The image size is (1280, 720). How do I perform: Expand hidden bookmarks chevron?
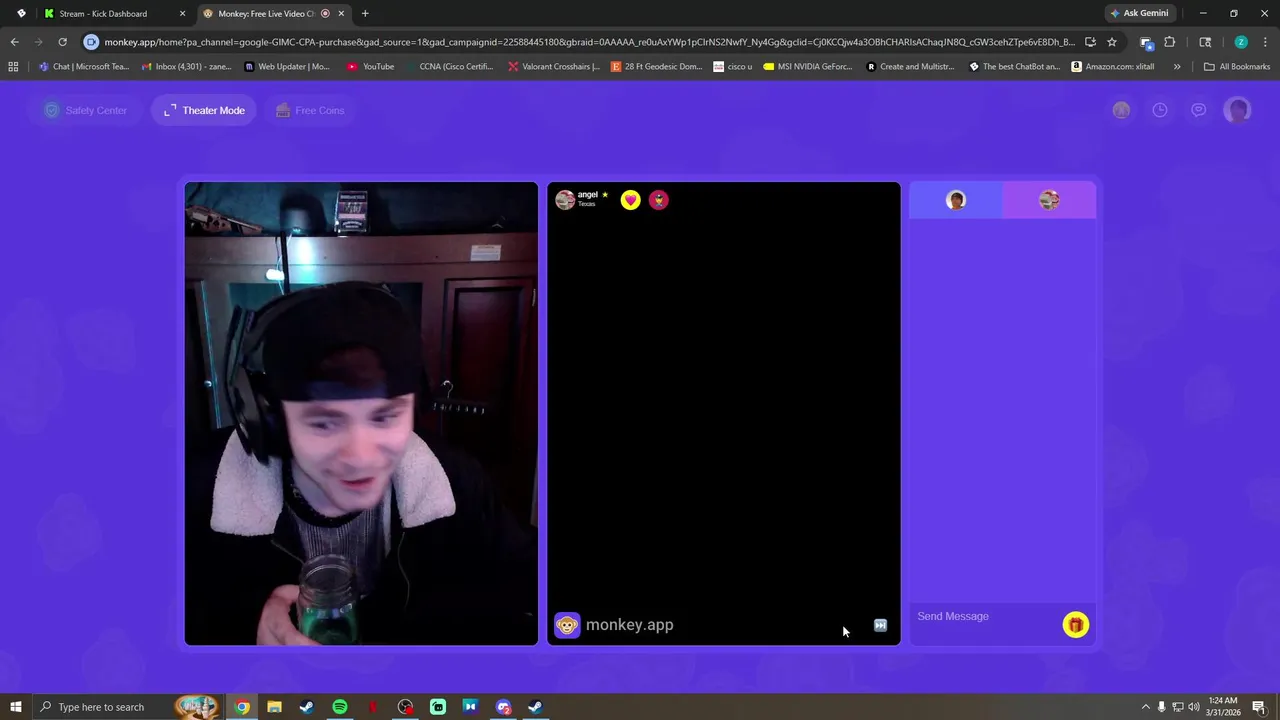(x=1177, y=67)
